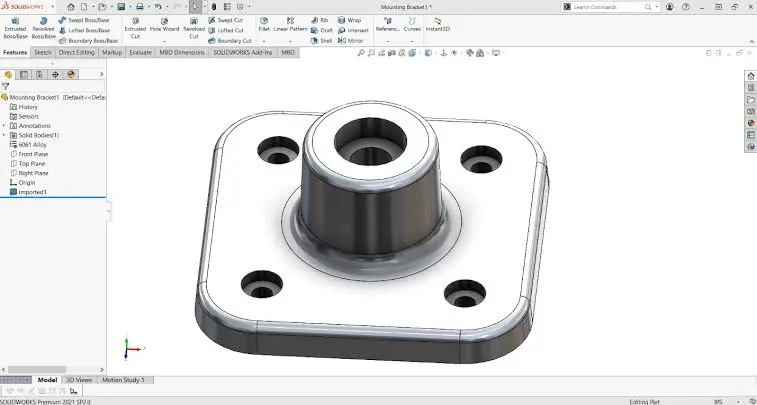Image resolution: width=757 pixels, height=405 pixels.
Task: Open the Evaluate tab
Action: tap(140, 52)
